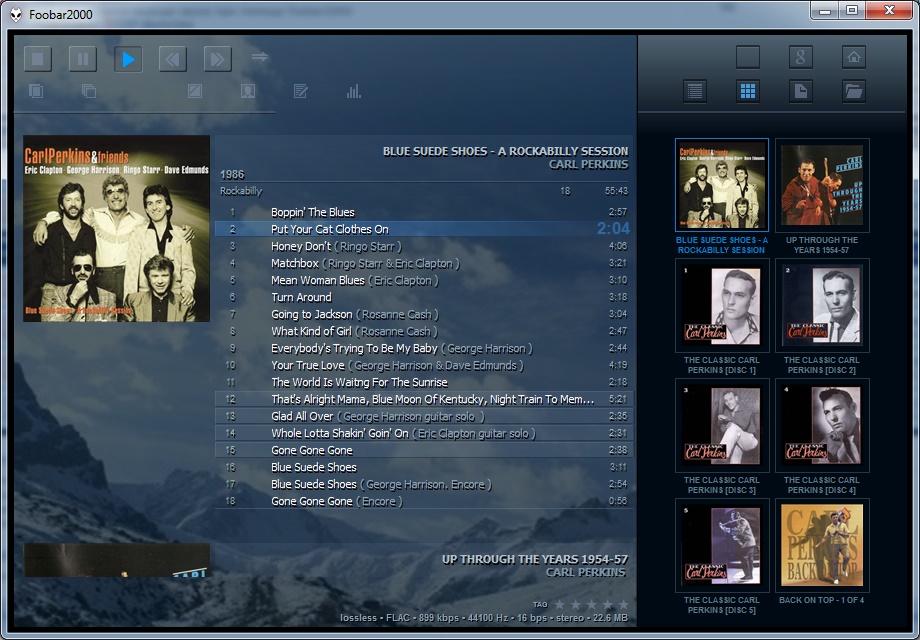Click the three stacked squares icon
This screenshot has height=640, width=920.
click(x=89, y=91)
